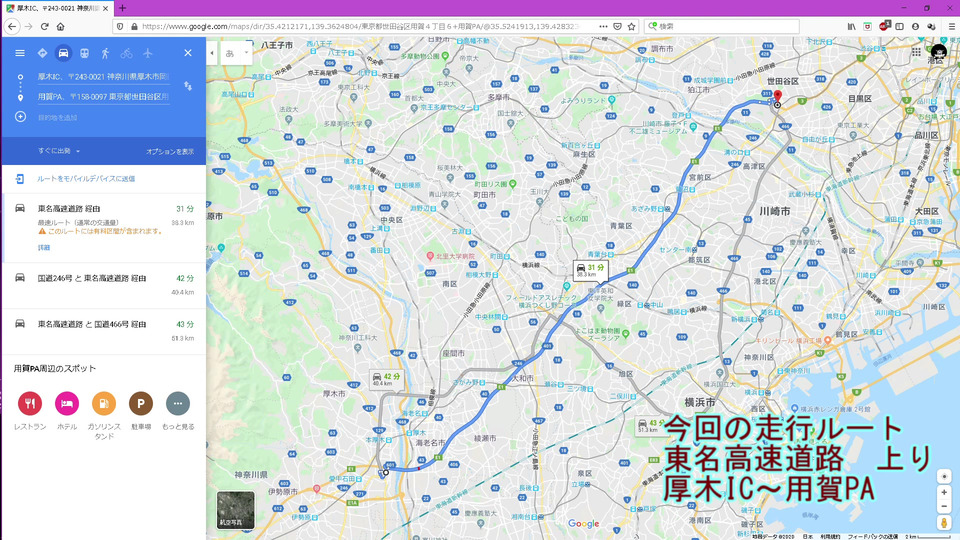Viewport: 960px width, 540px height.
Task: Open a new browser tab
Action: [122, 8]
